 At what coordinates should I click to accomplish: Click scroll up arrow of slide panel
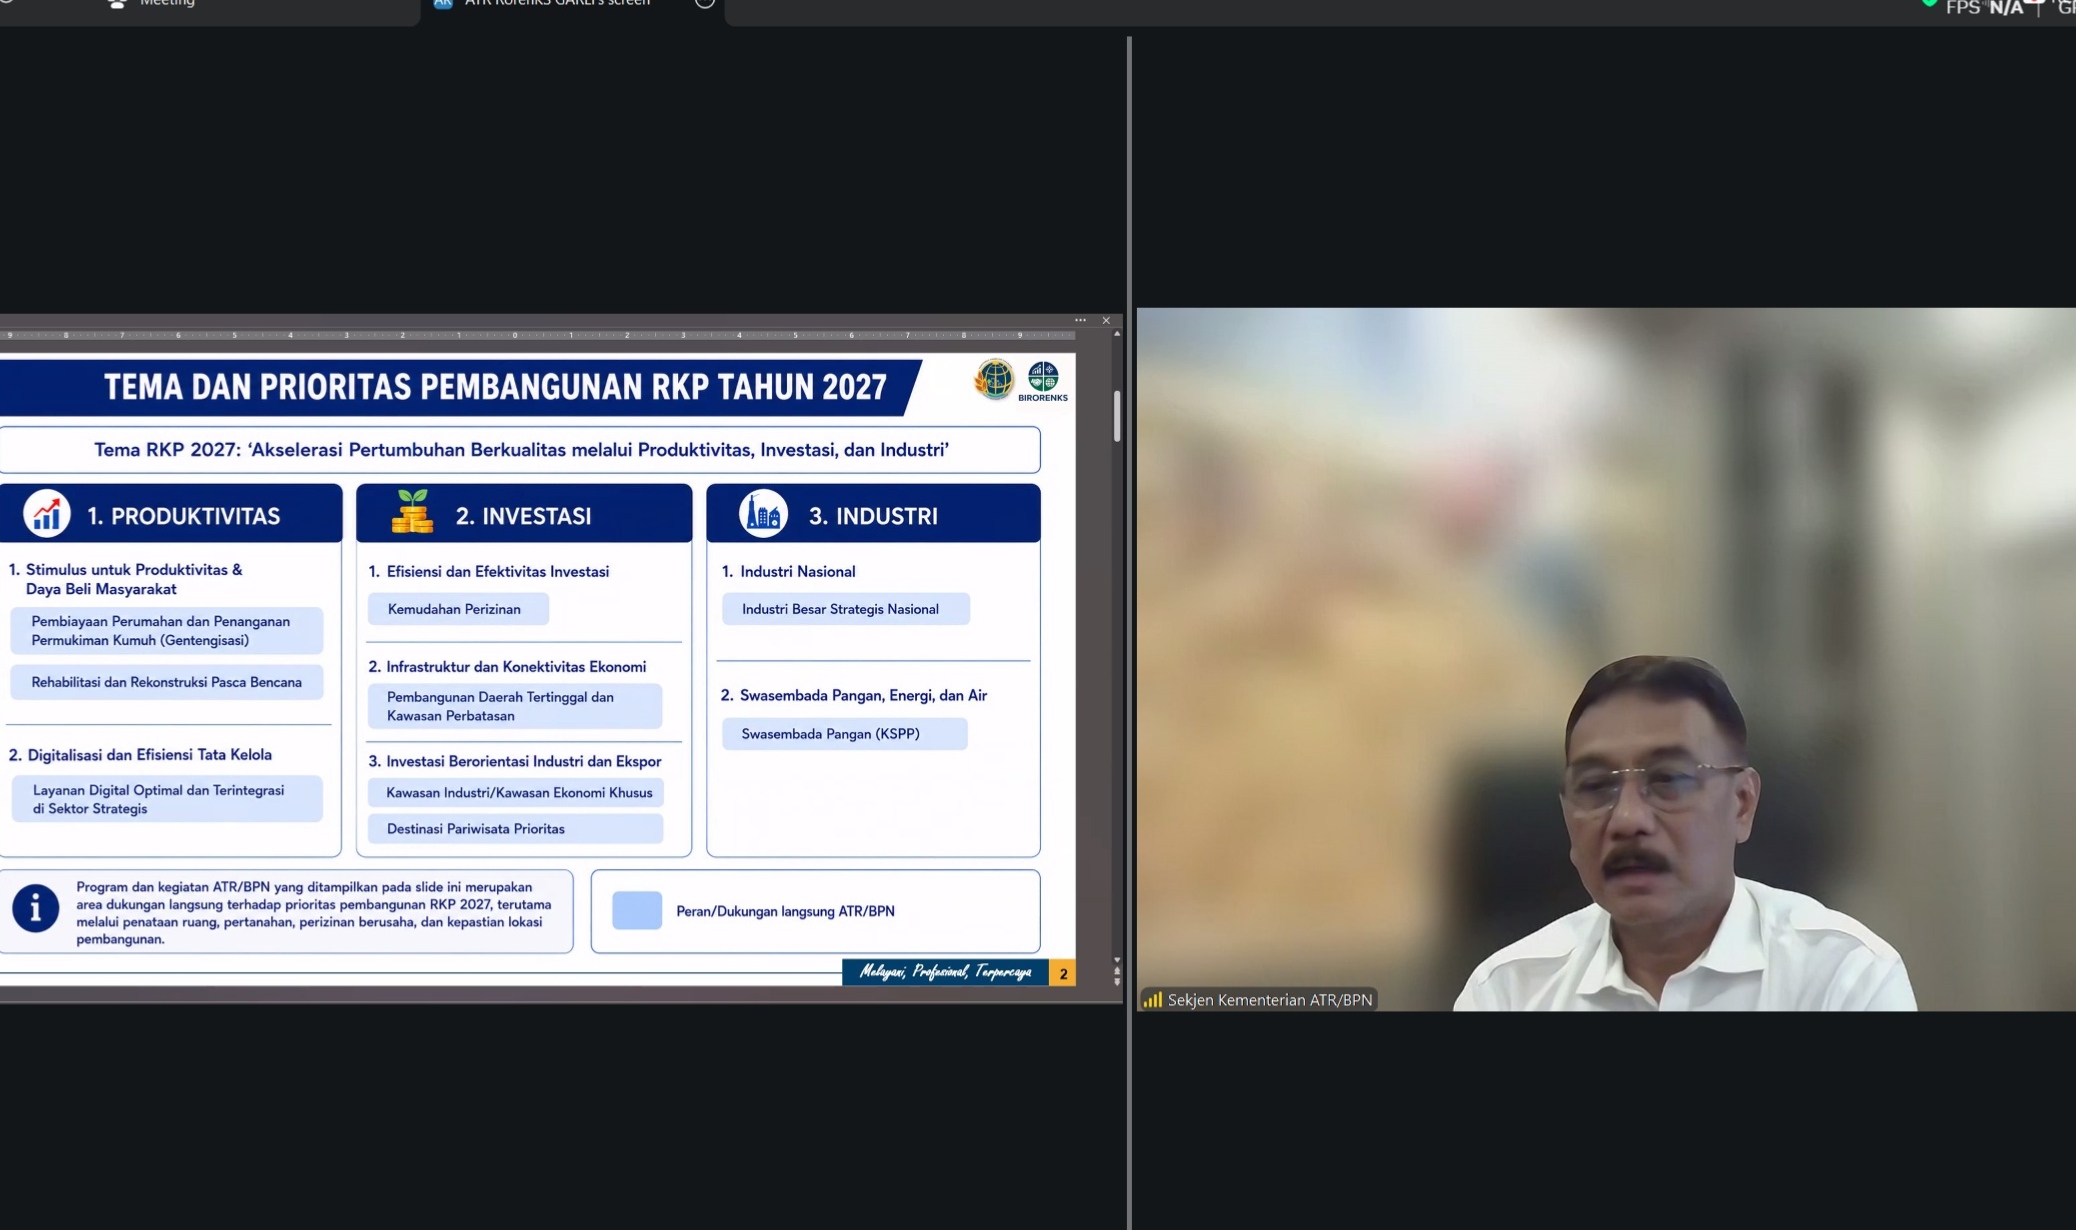coord(1117,334)
